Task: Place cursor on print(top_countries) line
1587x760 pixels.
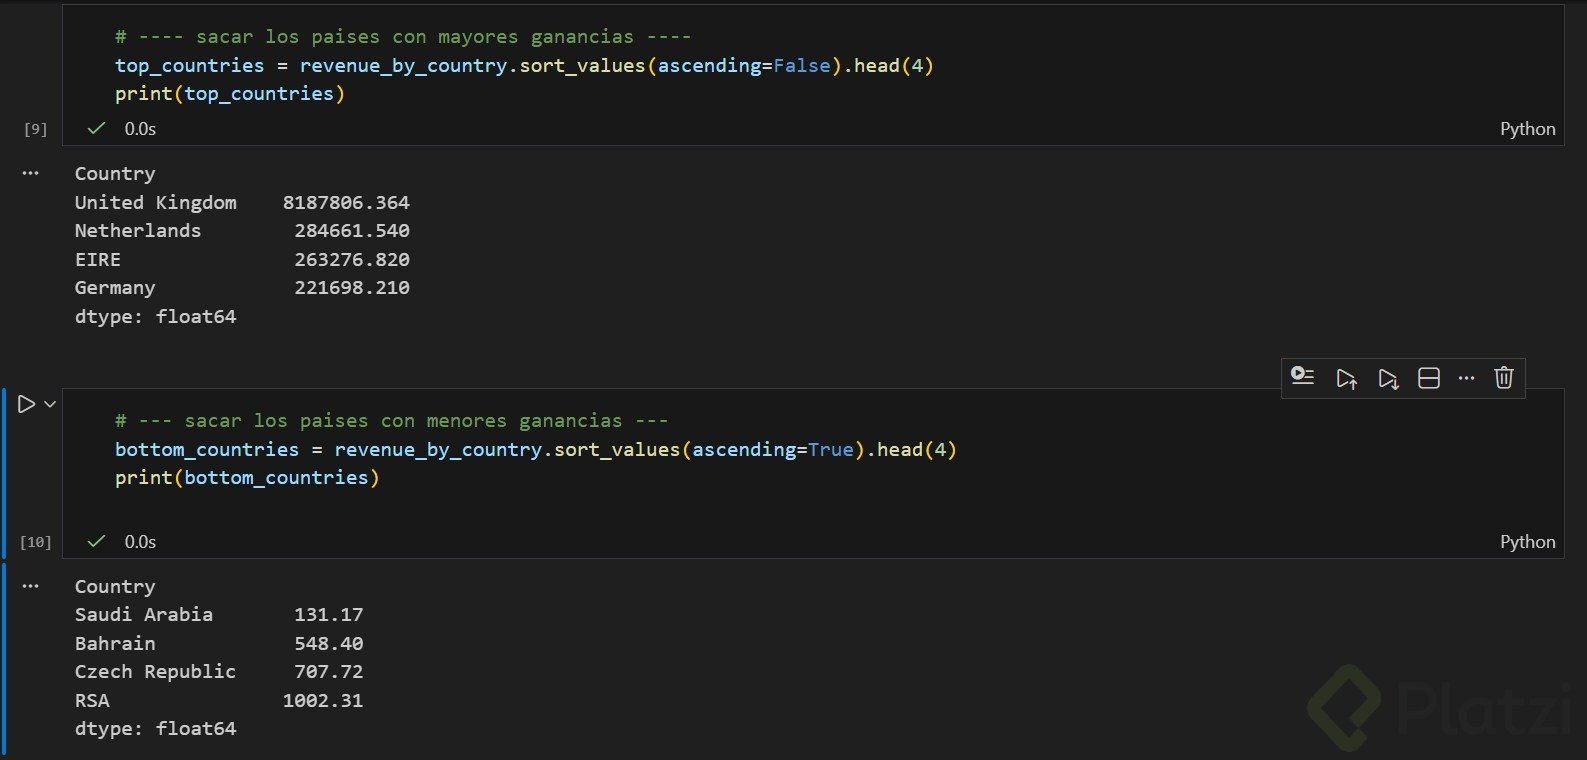Action: (x=230, y=94)
